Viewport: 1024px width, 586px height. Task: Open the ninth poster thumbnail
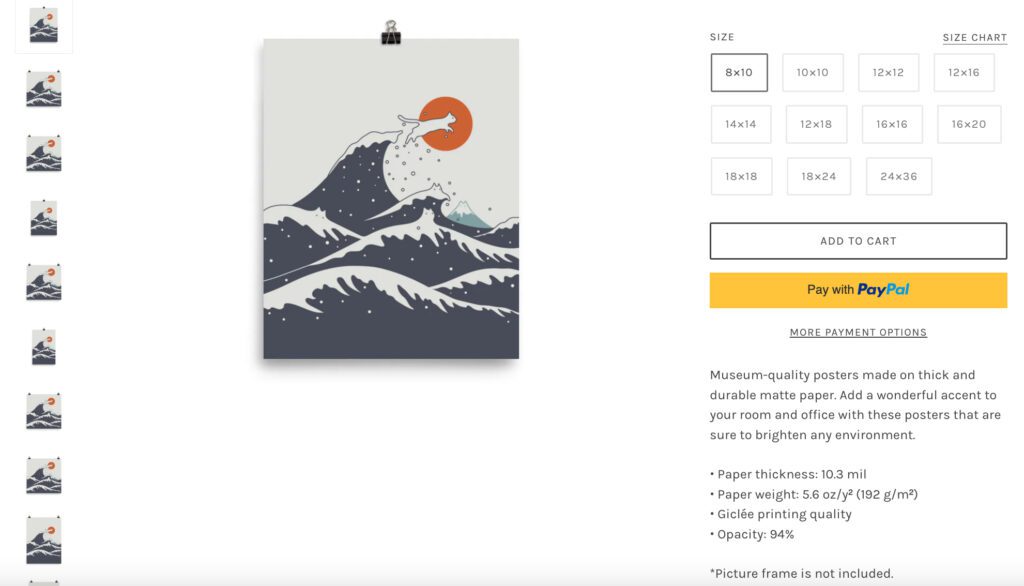click(44, 539)
